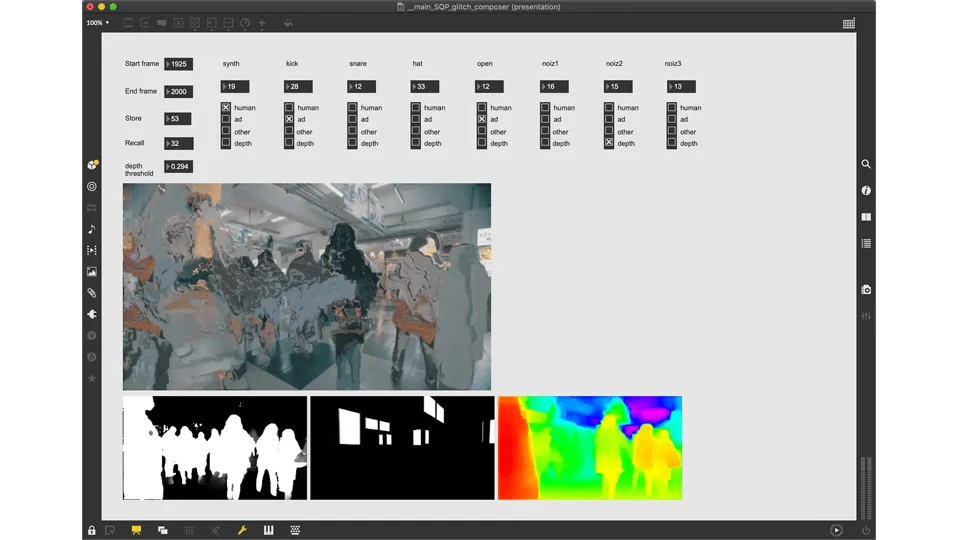This screenshot has width=960, height=540.
Task: Show the inspector split-panel icon
Action: (866, 217)
